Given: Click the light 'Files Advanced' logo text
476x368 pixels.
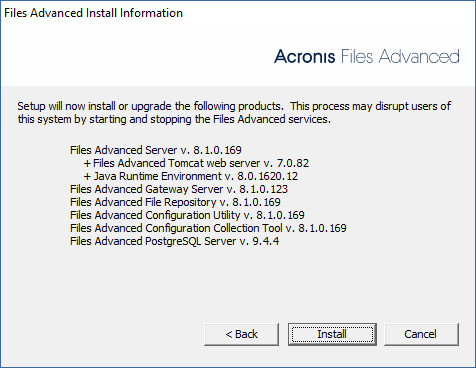Looking at the screenshot, I should point(400,56).
